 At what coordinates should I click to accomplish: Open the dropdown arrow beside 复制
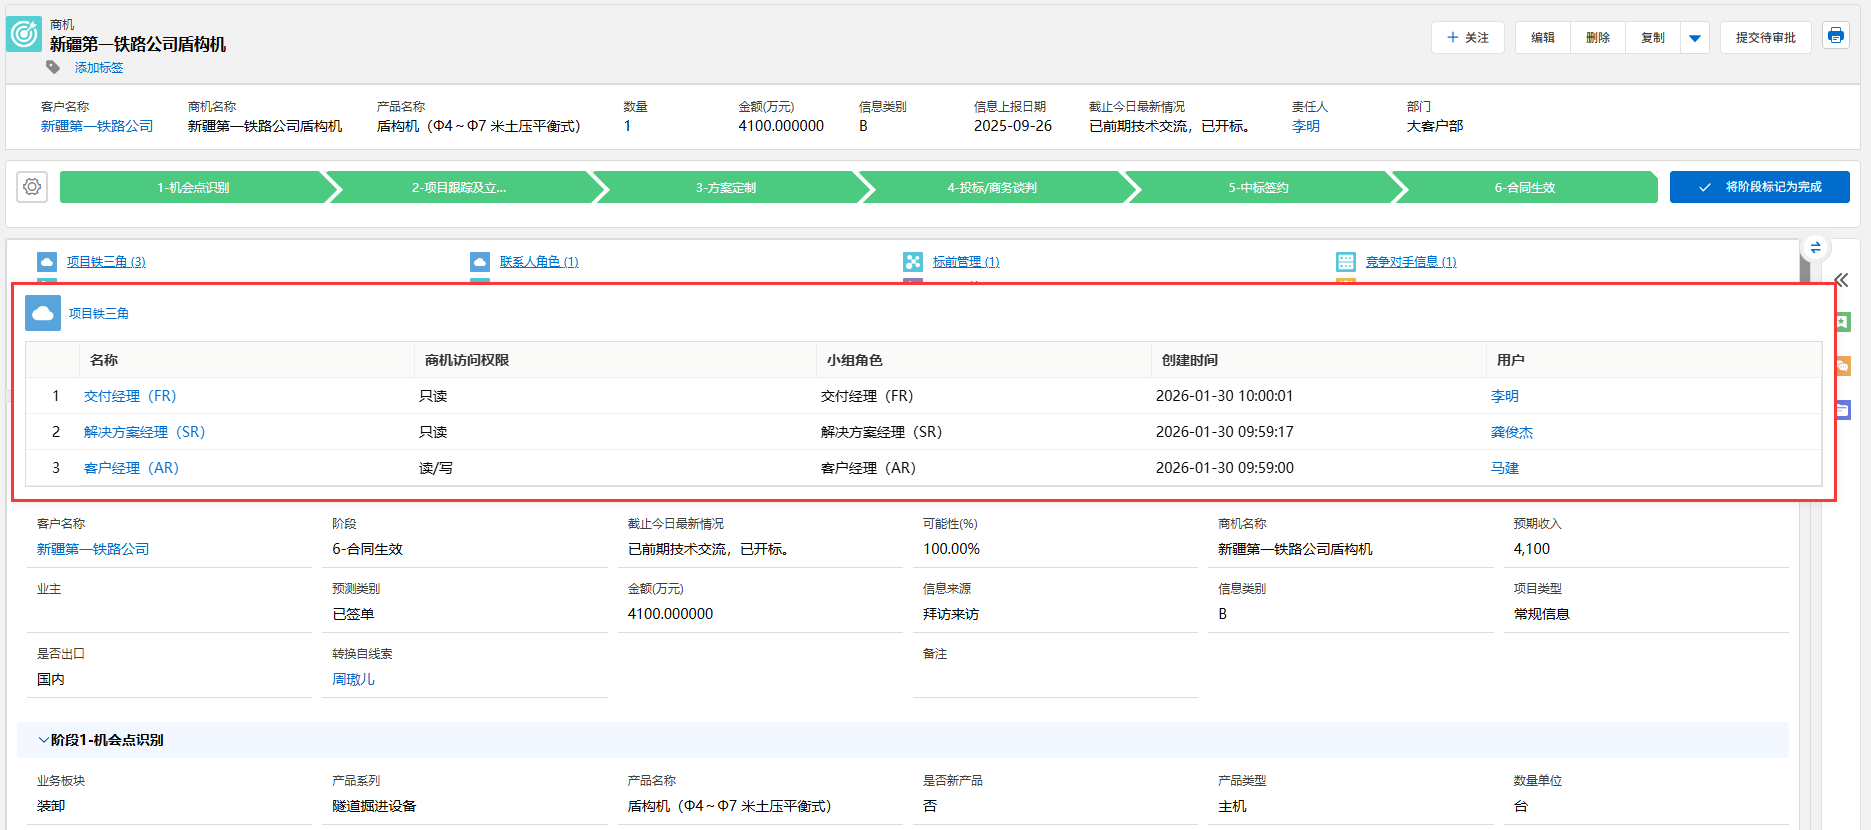pyautogui.click(x=1694, y=38)
